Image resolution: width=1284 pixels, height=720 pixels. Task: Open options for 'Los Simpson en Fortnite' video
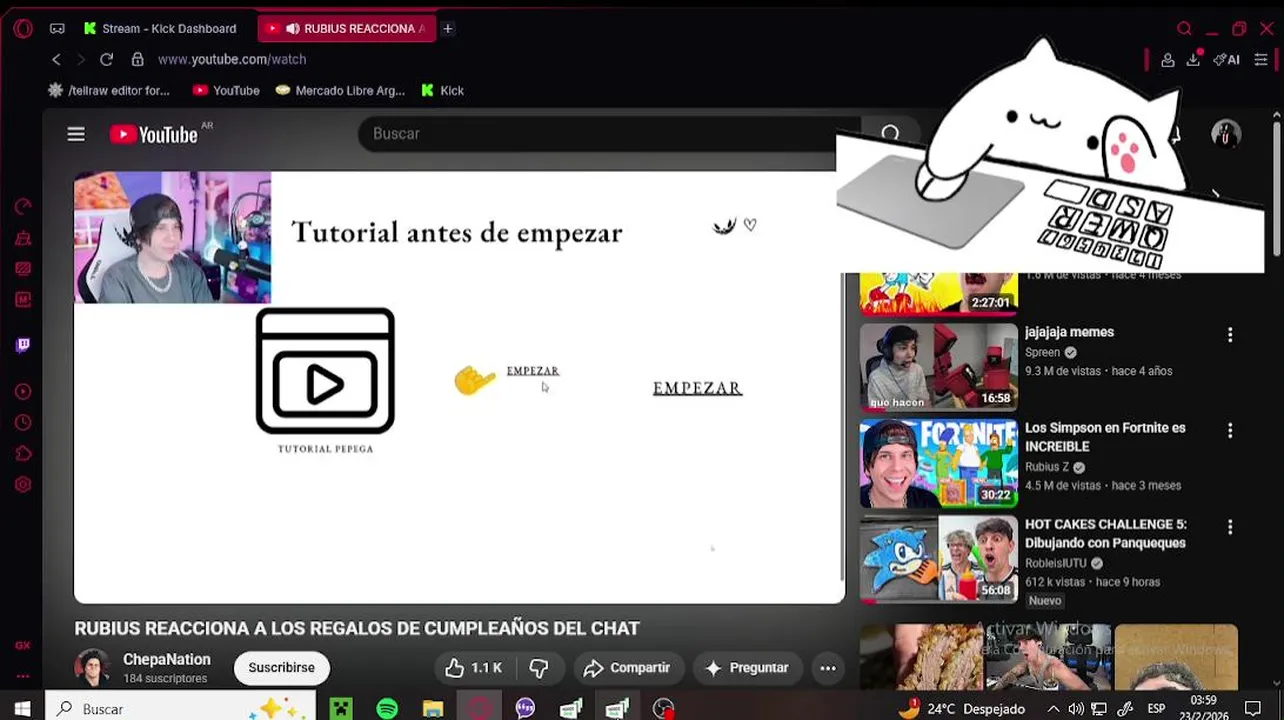pyautogui.click(x=1230, y=431)
